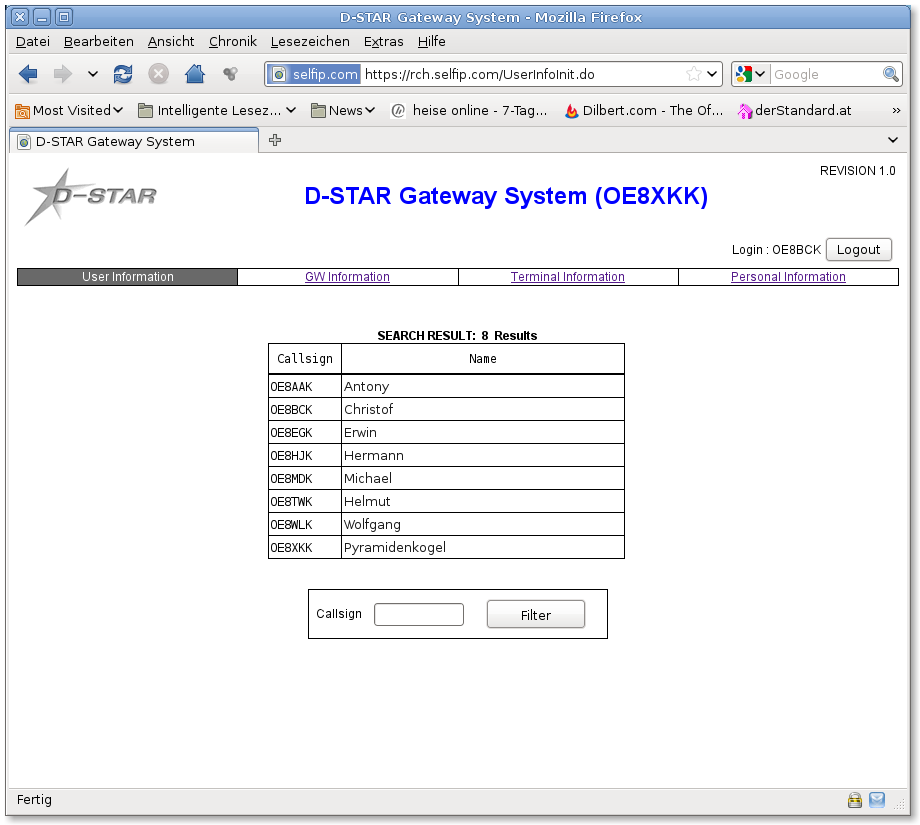920x825 pixels.
Task: Open the search engine selector dropdown
Action: 750,74
